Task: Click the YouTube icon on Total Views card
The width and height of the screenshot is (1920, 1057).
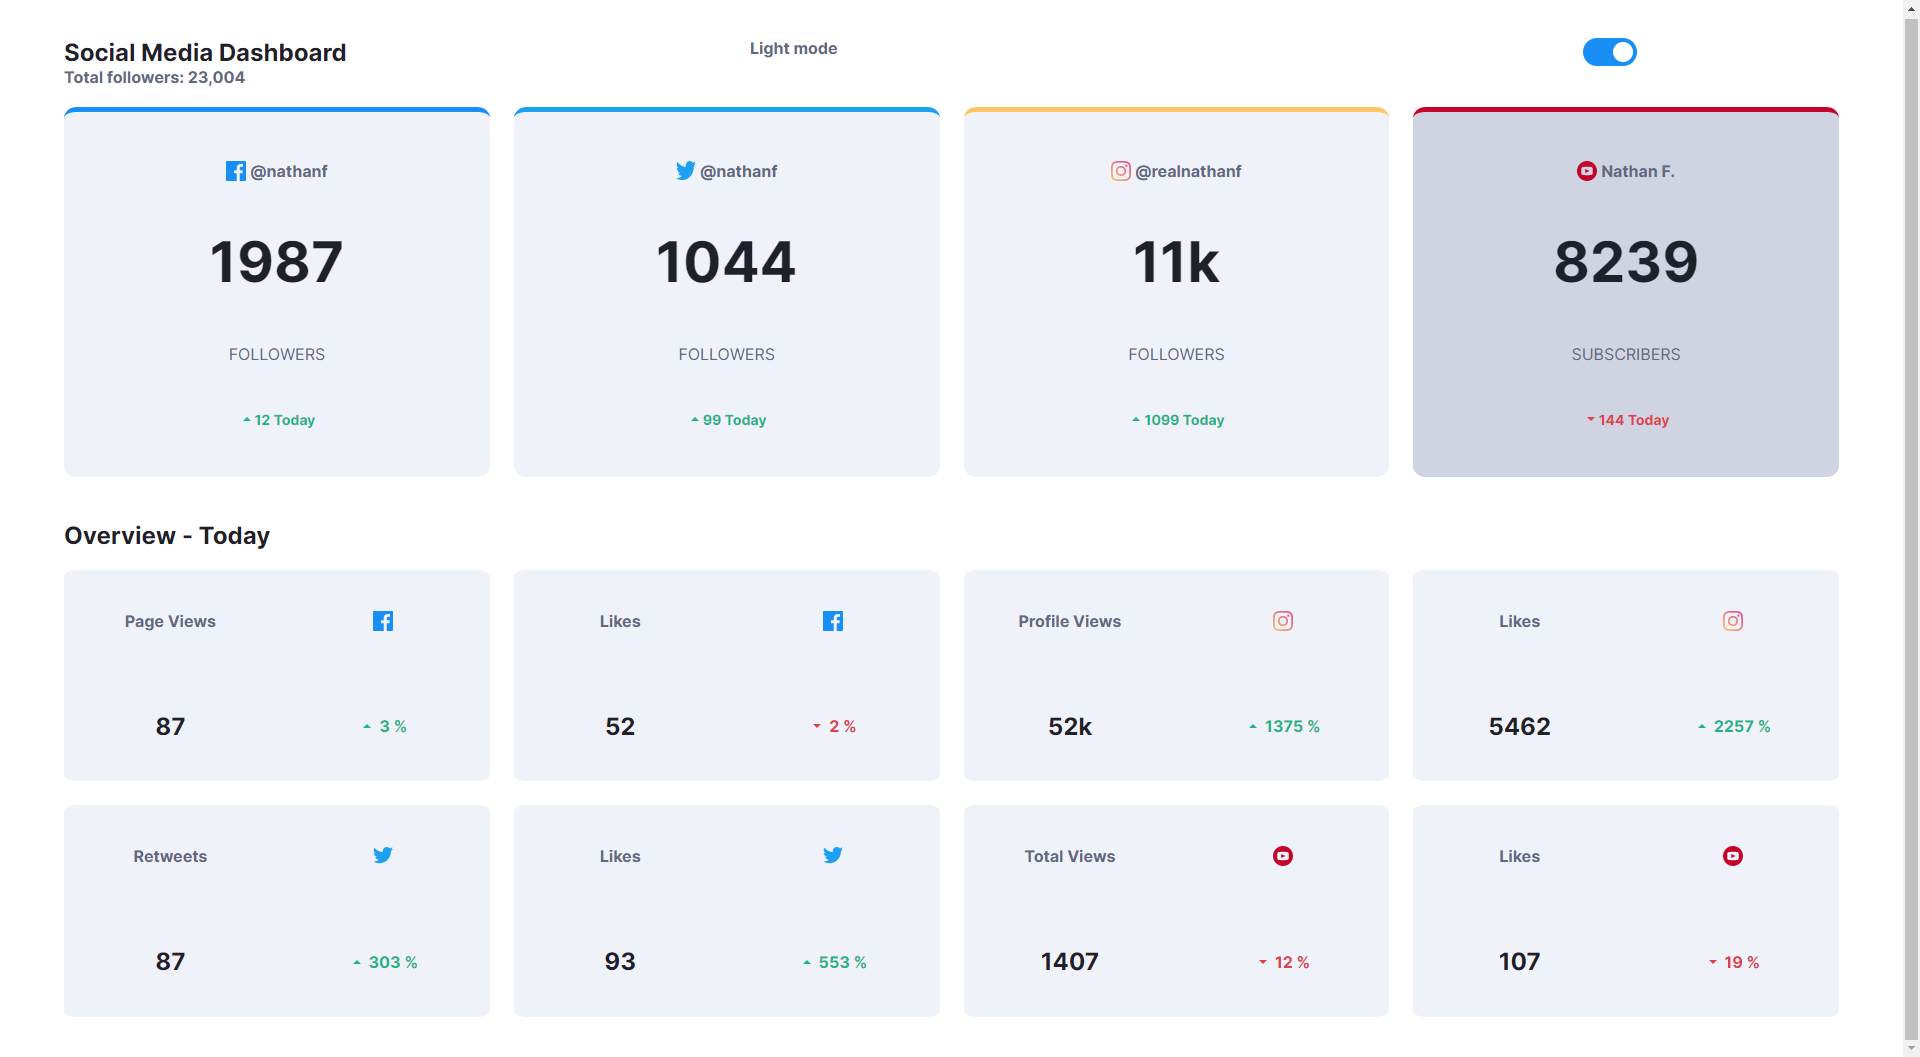Action: point(1283,856)
